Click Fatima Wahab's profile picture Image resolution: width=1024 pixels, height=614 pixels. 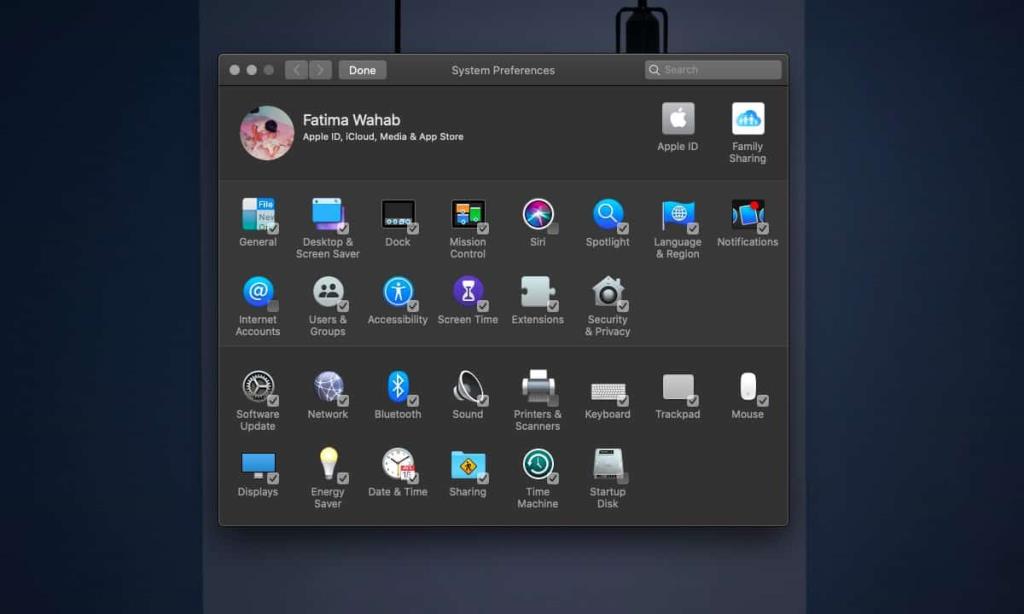click(x=265, y=131)
